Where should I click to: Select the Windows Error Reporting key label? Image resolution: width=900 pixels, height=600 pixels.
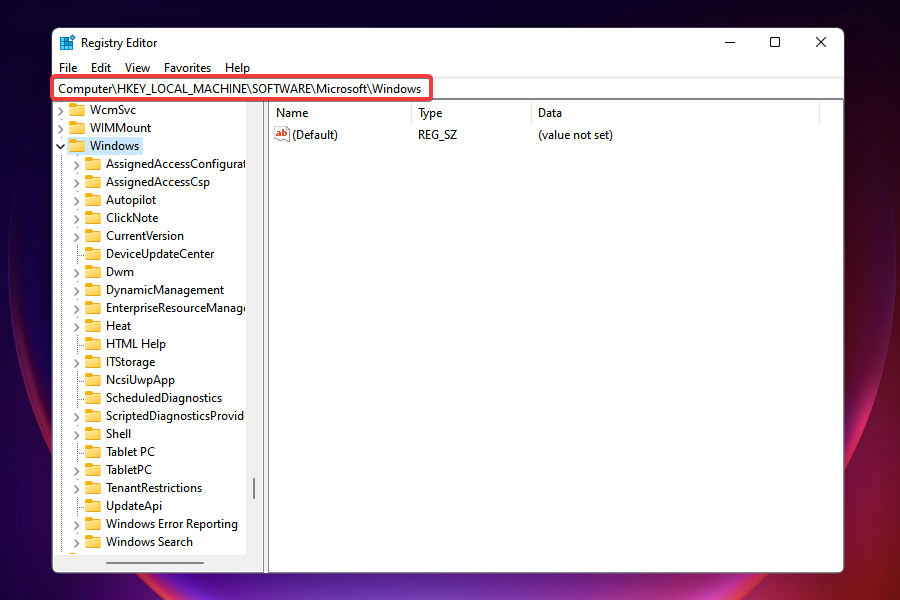pyautogui.click(x=172, y=524)
